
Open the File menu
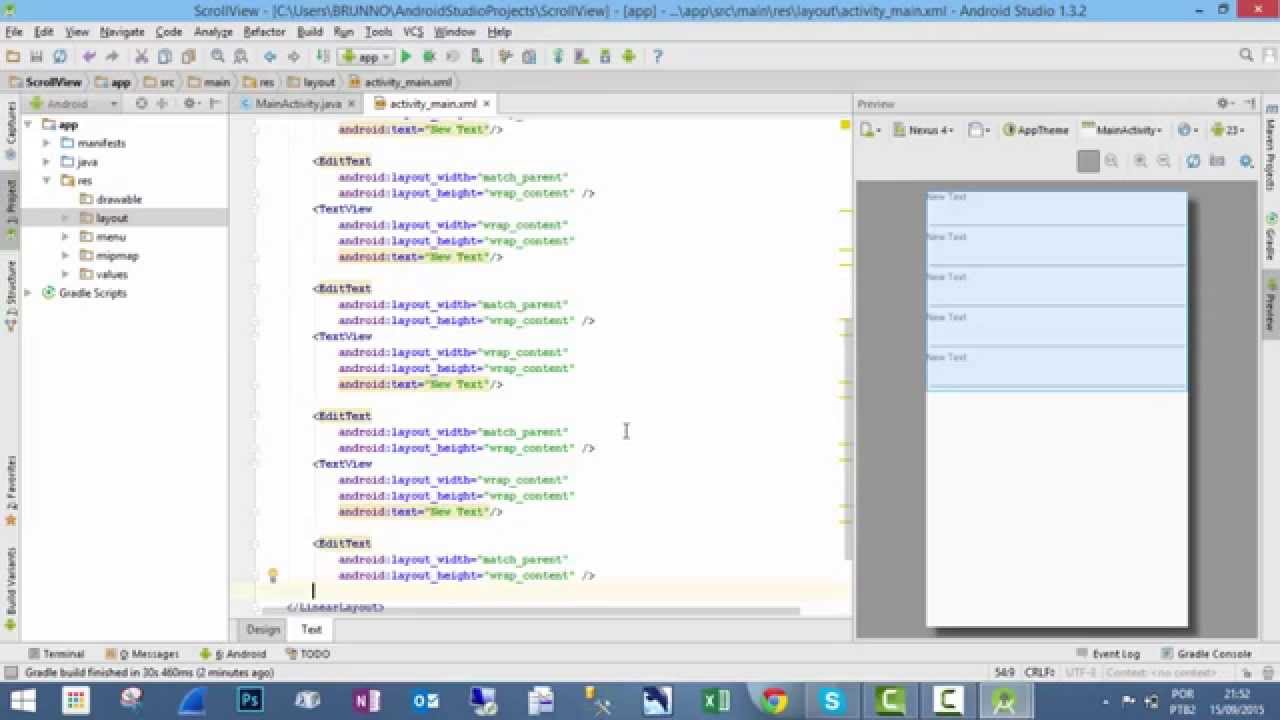13,32
